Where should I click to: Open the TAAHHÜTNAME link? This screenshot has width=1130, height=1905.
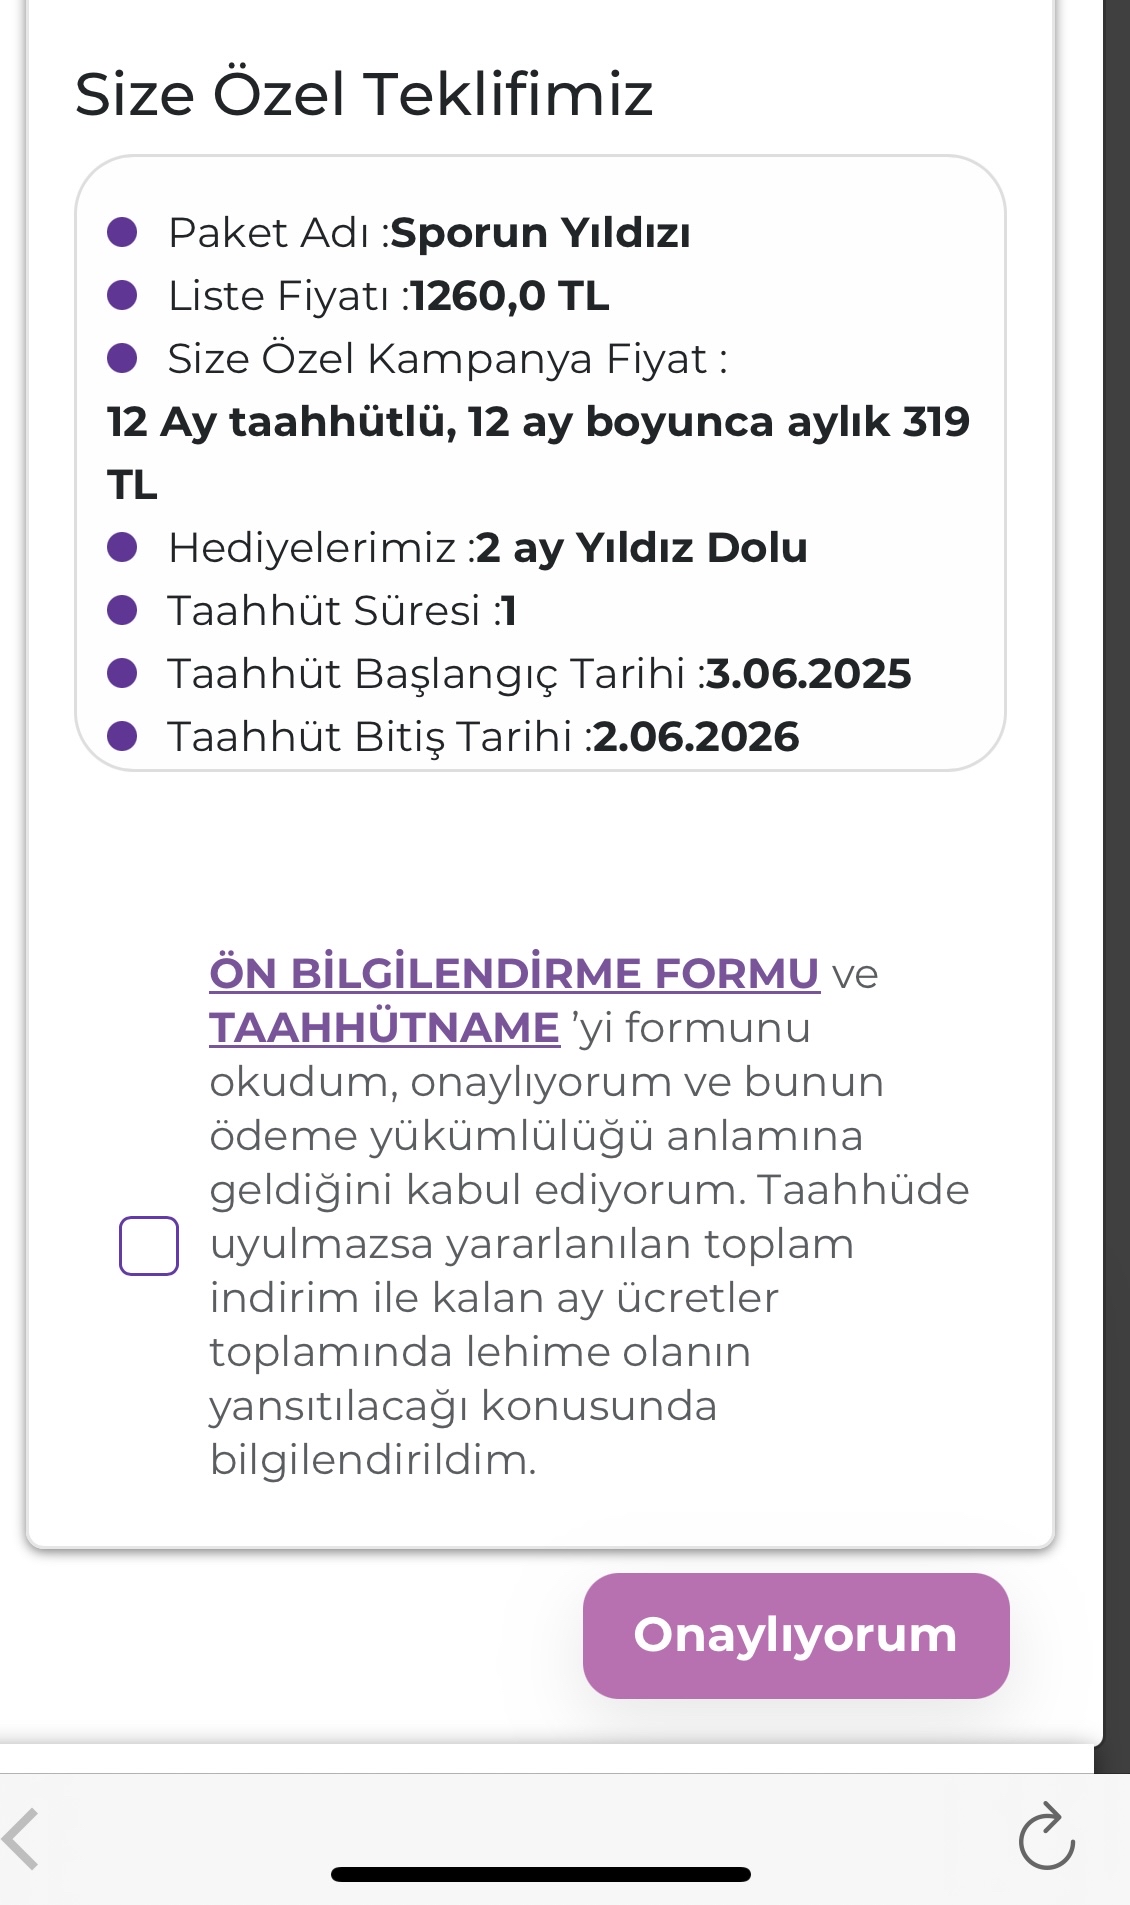(x=384, y=1028)
